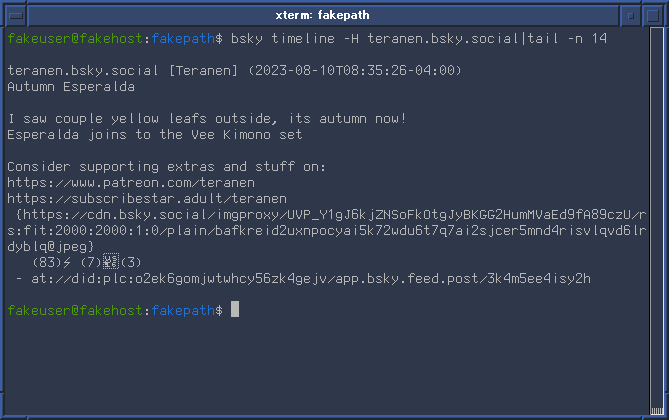Click the scrollbar thumb at the bottom
Image resolution: width=669 pixels, height=420 pixels.
[x=656, y=410]
